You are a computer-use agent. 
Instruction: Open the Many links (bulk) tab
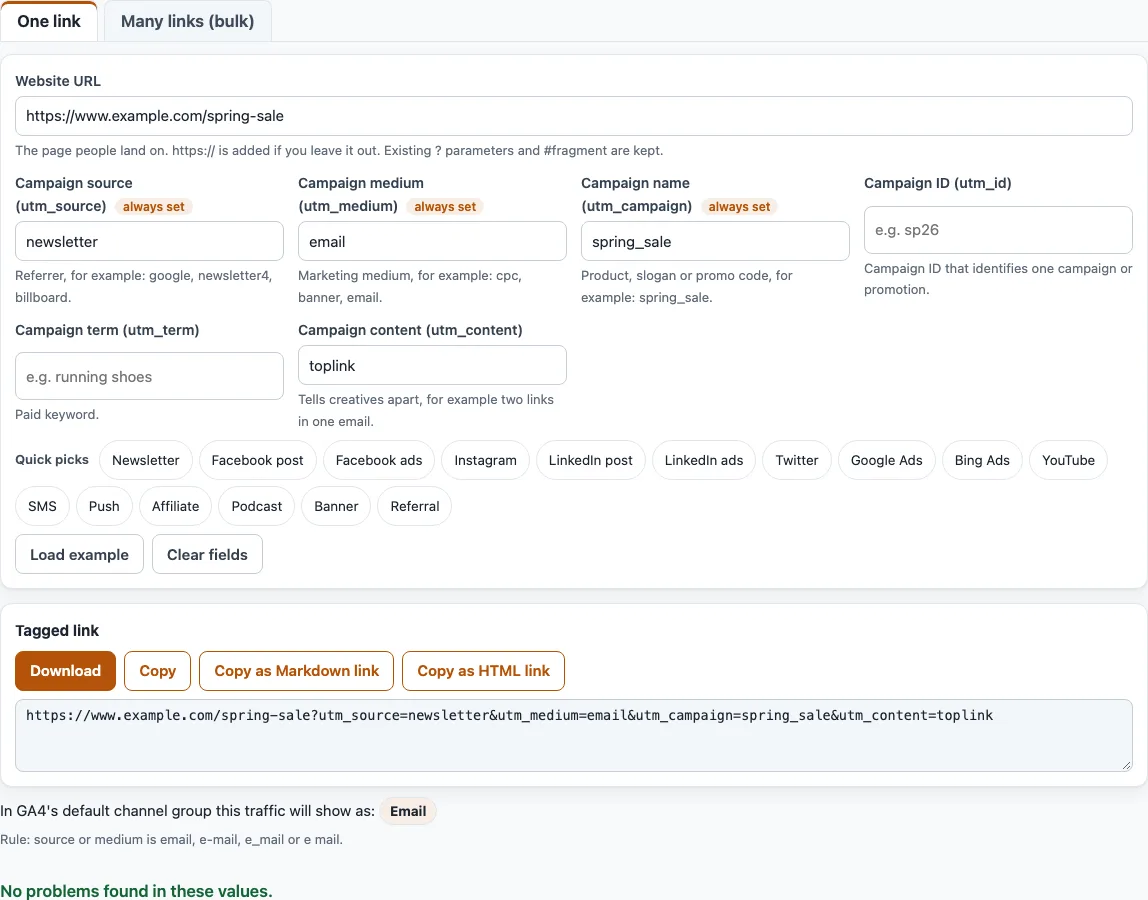(x=187, y=21)
